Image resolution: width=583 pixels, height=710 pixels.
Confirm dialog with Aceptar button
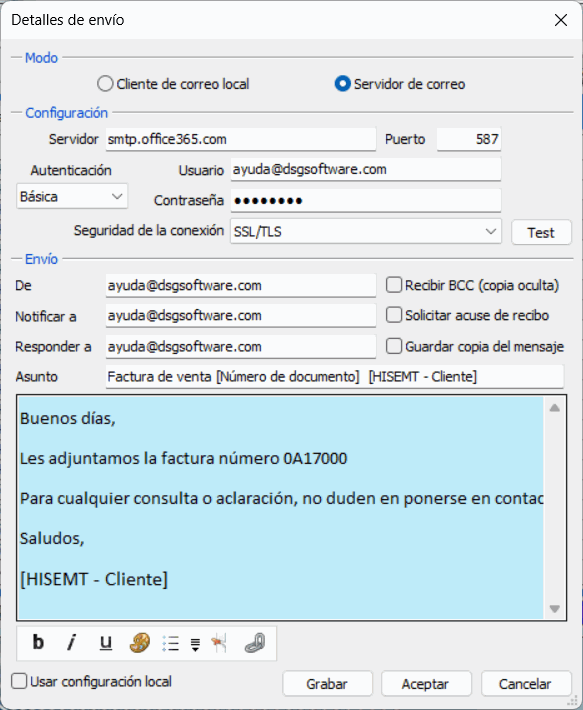point(426,684)
